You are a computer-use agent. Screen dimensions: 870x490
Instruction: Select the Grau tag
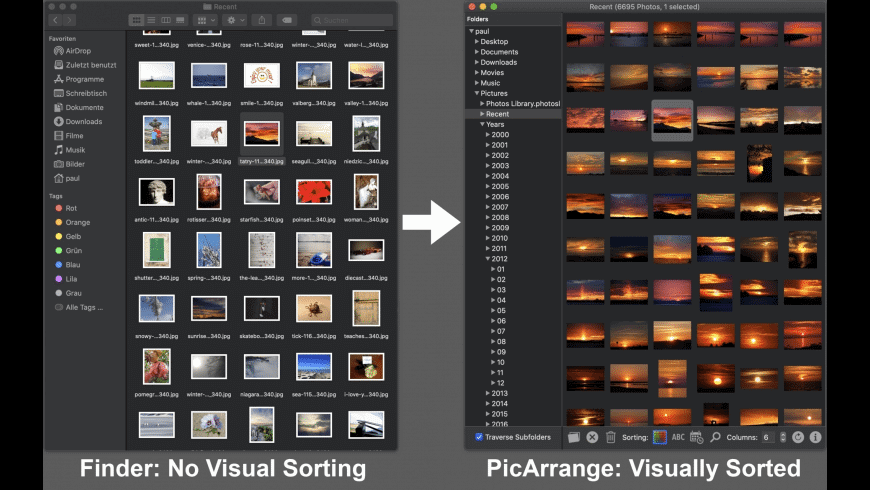[x=68, y=293]
